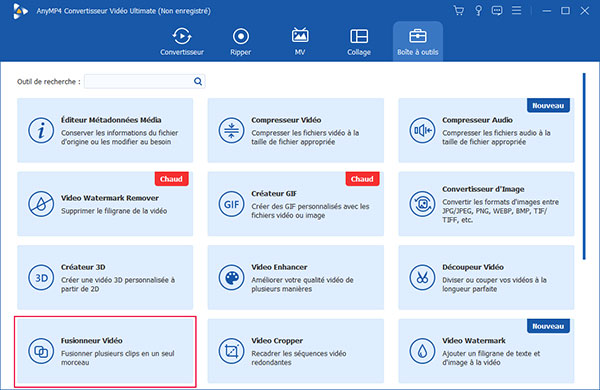Open the Video Watermark Remover title
Viewport: 600px width, 390px height.
point(110,198)
